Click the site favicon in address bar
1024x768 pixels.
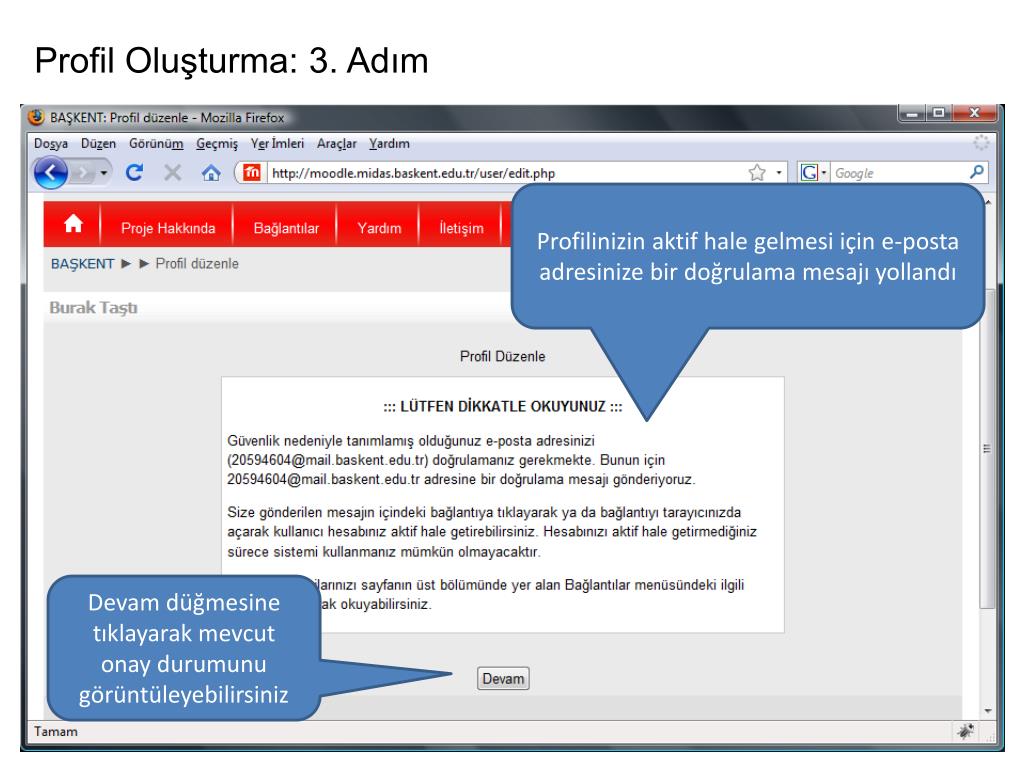[251, 172]
